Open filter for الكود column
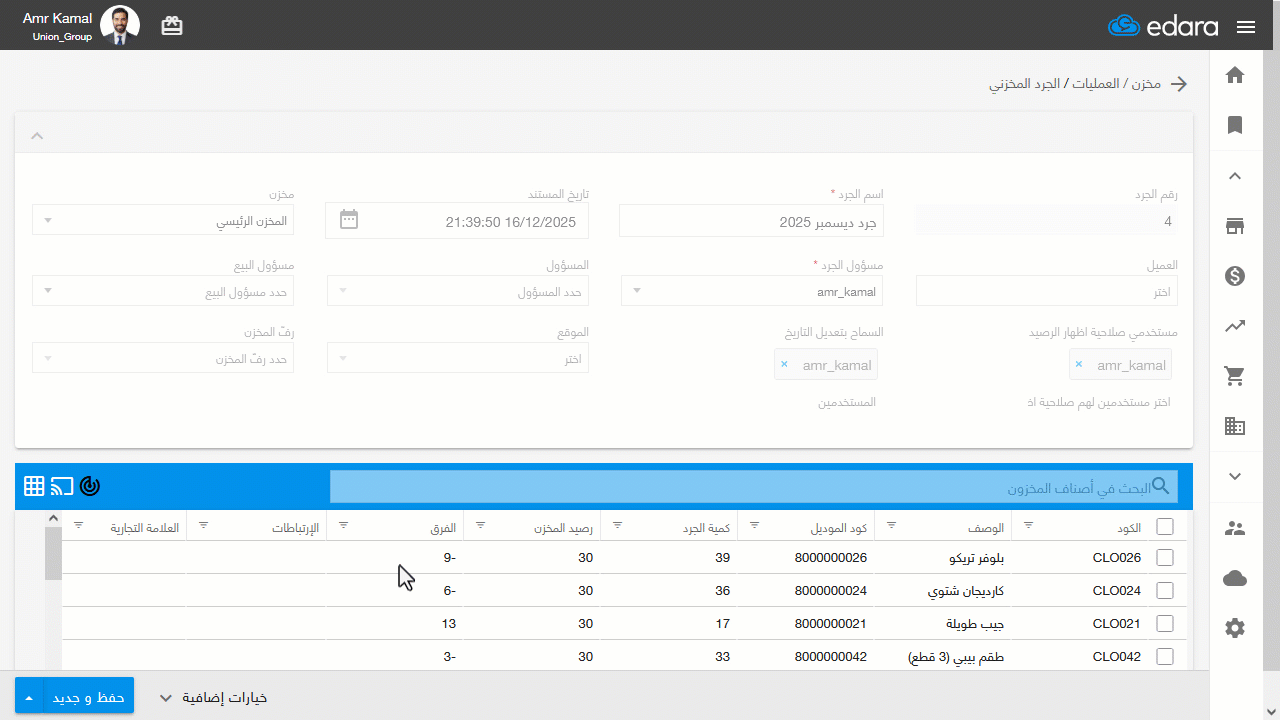Screen dimensions: 1280x720 point(1029,525)
